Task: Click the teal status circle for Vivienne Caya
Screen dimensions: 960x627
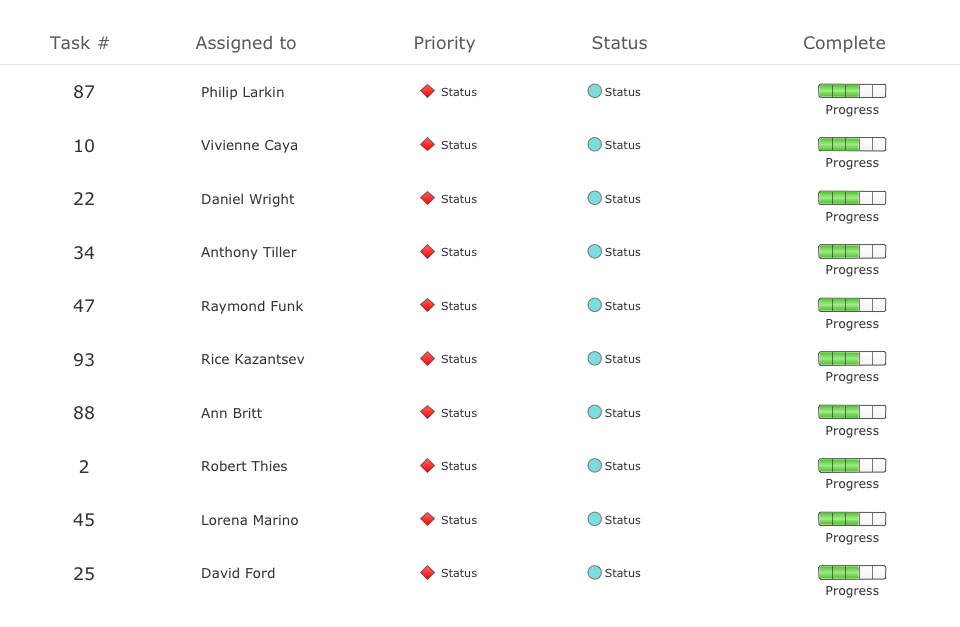Action: 595,144
